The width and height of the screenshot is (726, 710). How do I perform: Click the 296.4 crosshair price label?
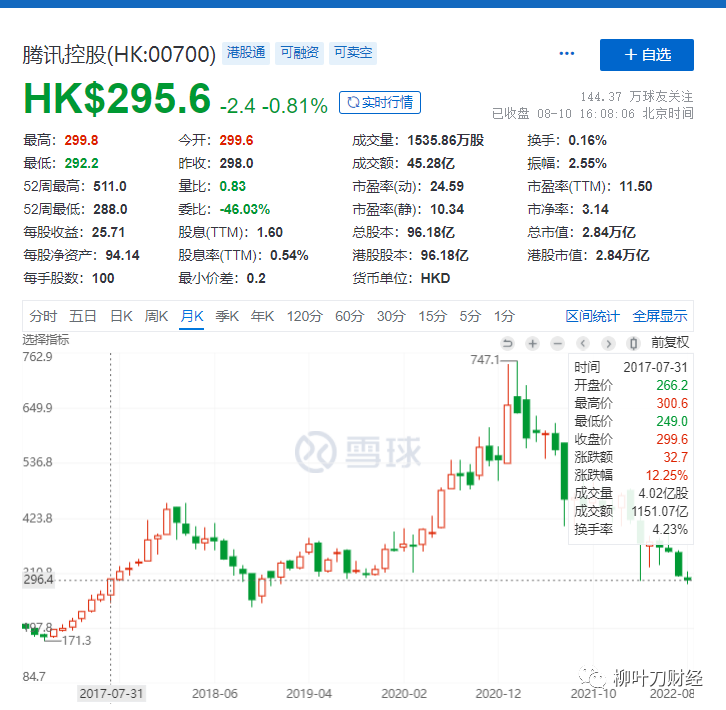pyautogui.click(x=38, y=579)
